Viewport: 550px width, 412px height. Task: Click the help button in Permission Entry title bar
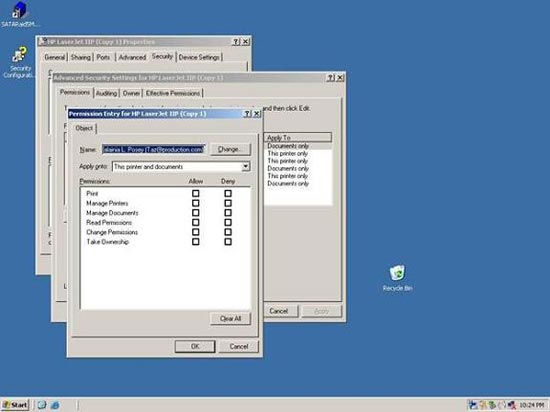tap(247, 114)
